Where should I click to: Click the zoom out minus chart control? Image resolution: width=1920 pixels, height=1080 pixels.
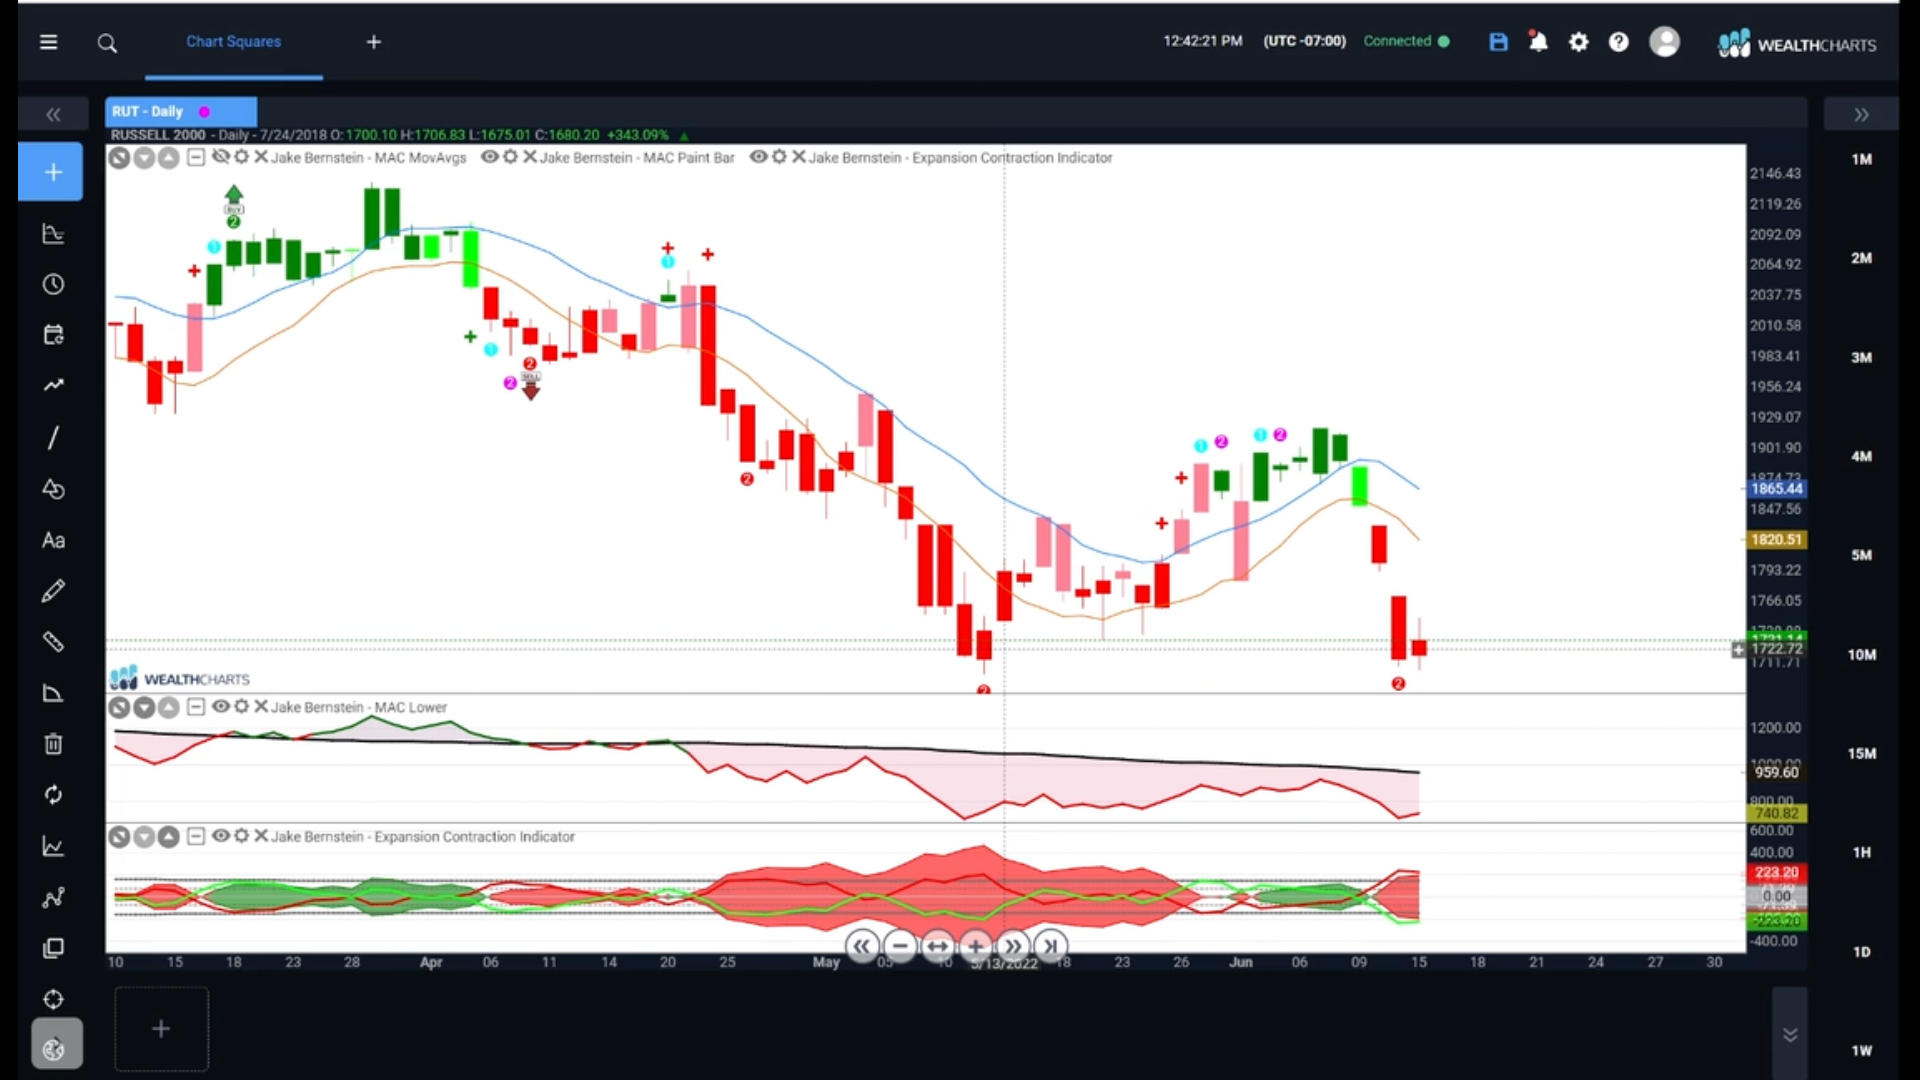tap(900, 946)
